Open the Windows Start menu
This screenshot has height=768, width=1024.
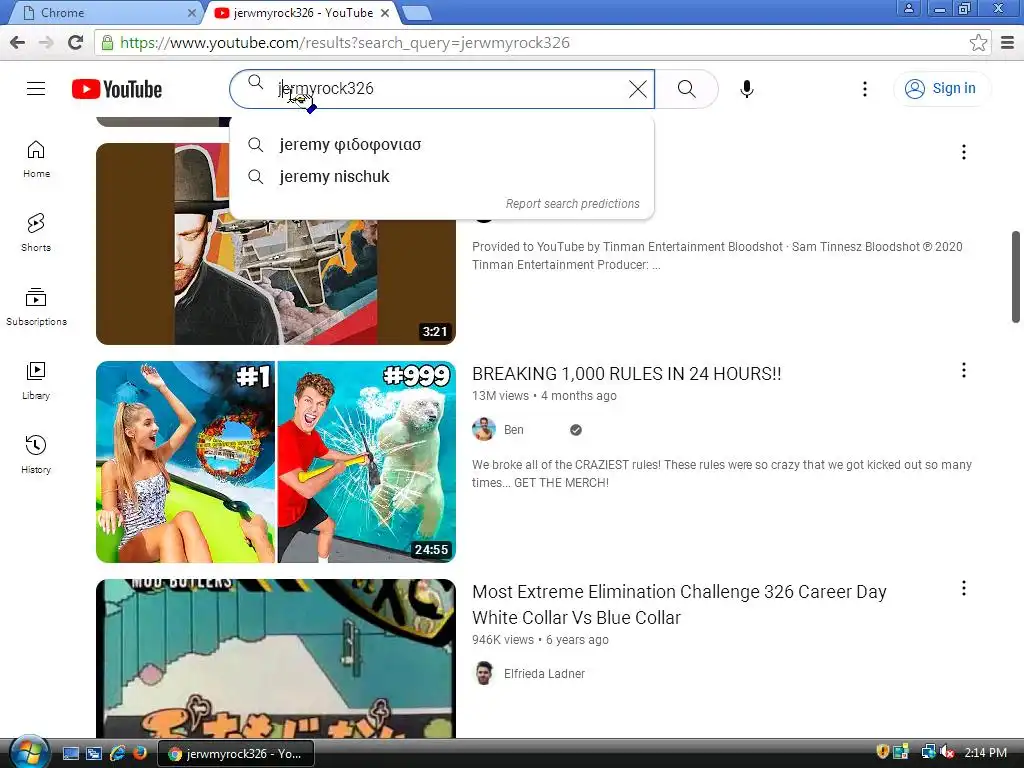27,753
